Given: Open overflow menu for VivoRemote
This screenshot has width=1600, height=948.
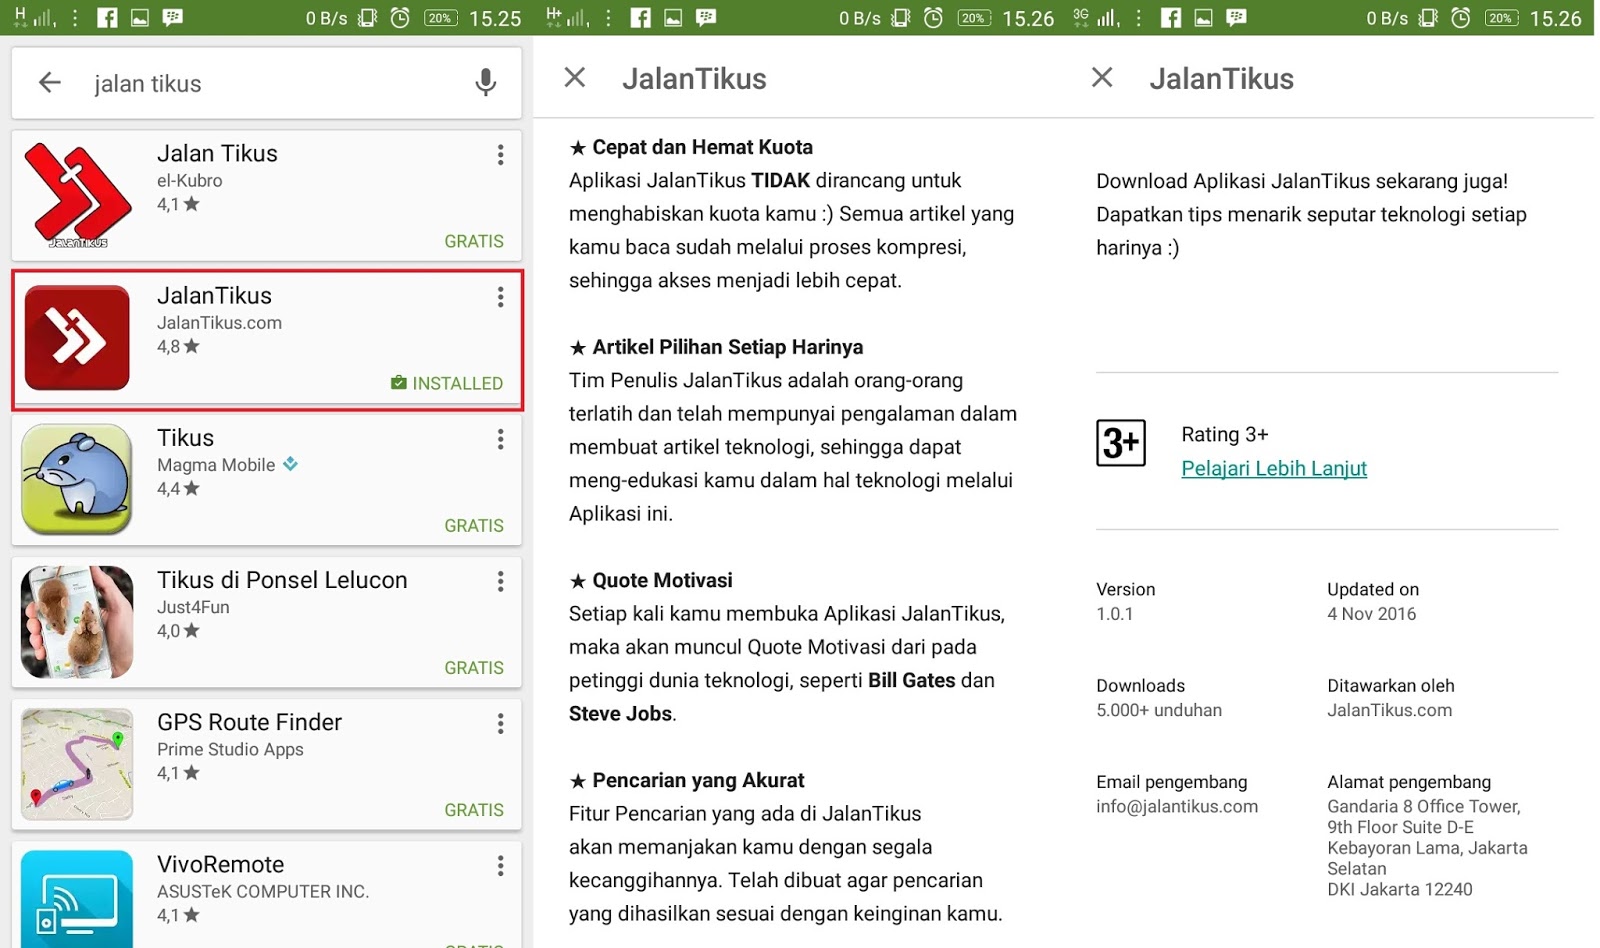Looking at the screenshot, I should [x=500, y=866].
